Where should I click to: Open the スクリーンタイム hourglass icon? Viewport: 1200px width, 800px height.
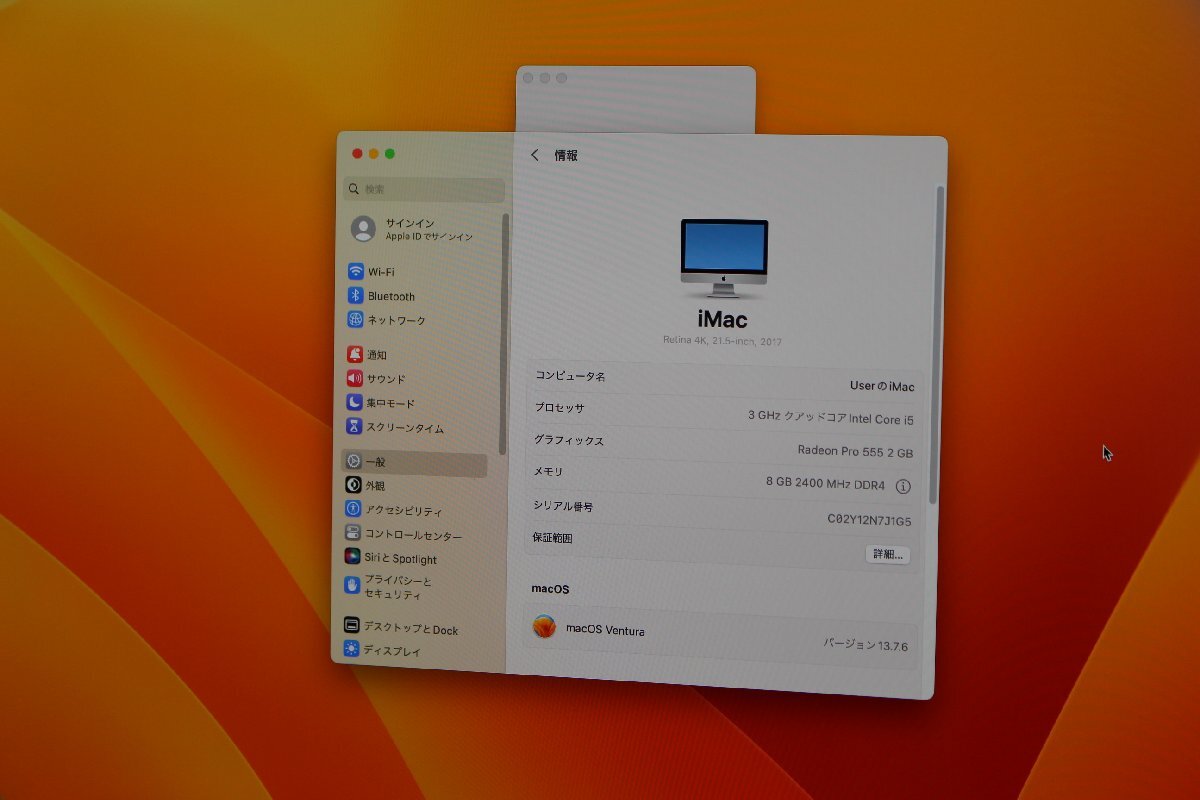click(354, 427)
